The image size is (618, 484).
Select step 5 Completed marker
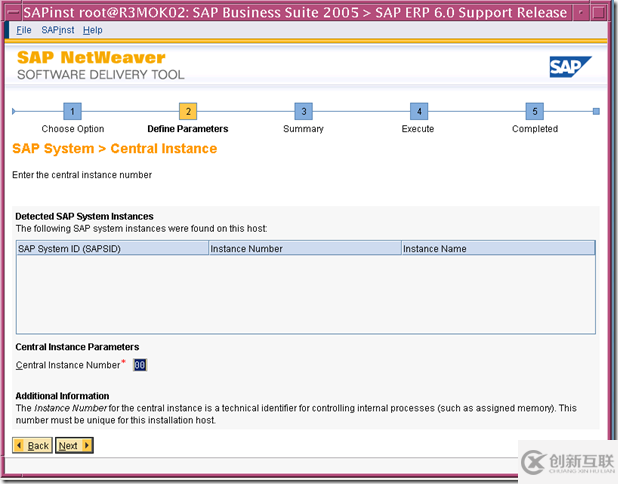534,112
